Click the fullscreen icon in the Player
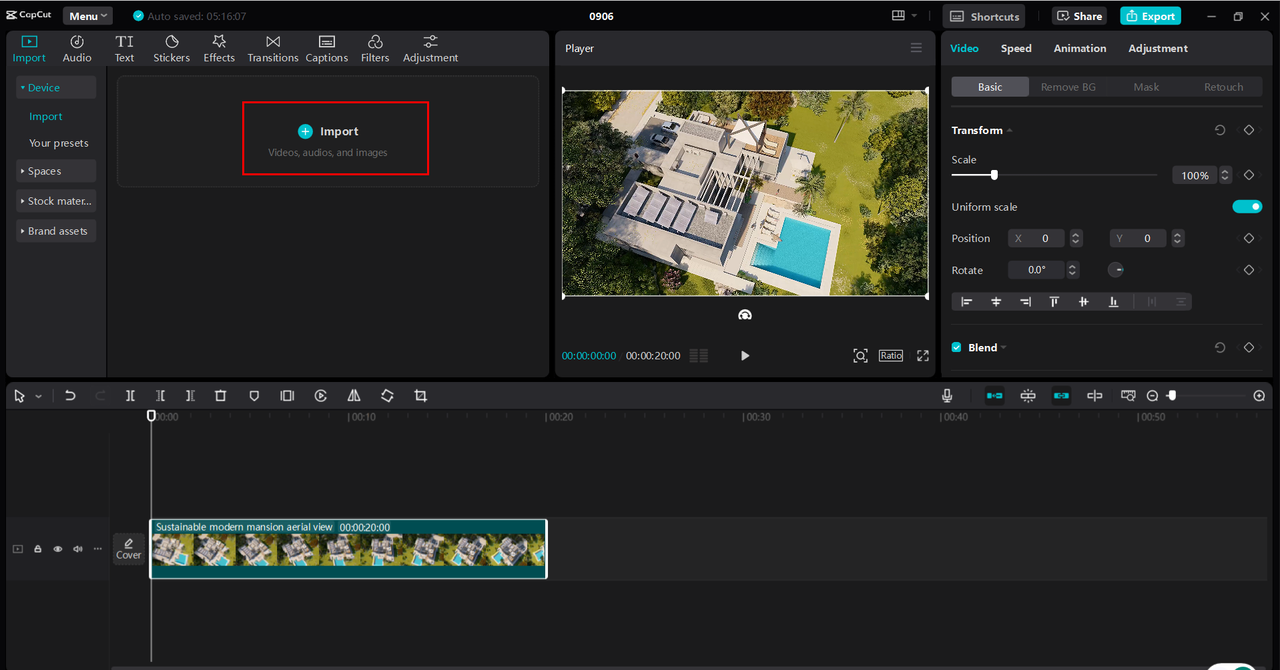This screenshot has width=1280, height=670. [923, 356]
